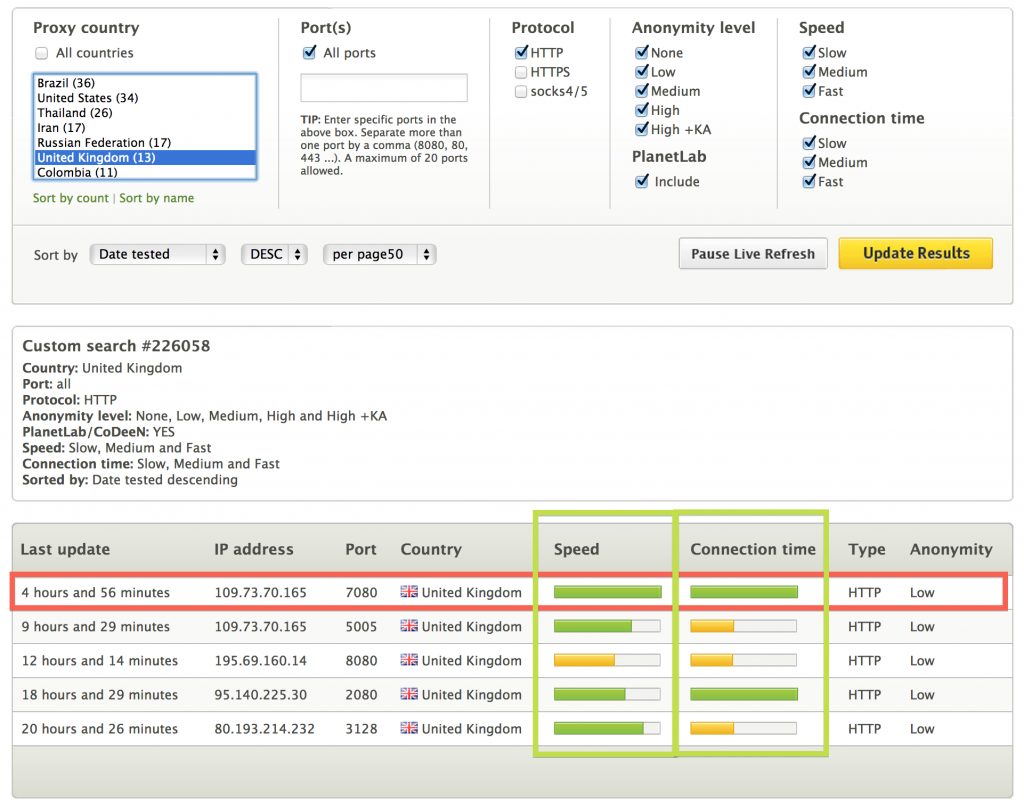Click the UK flag beside port 3128
1024x808 pixels.
pos(409,728)
